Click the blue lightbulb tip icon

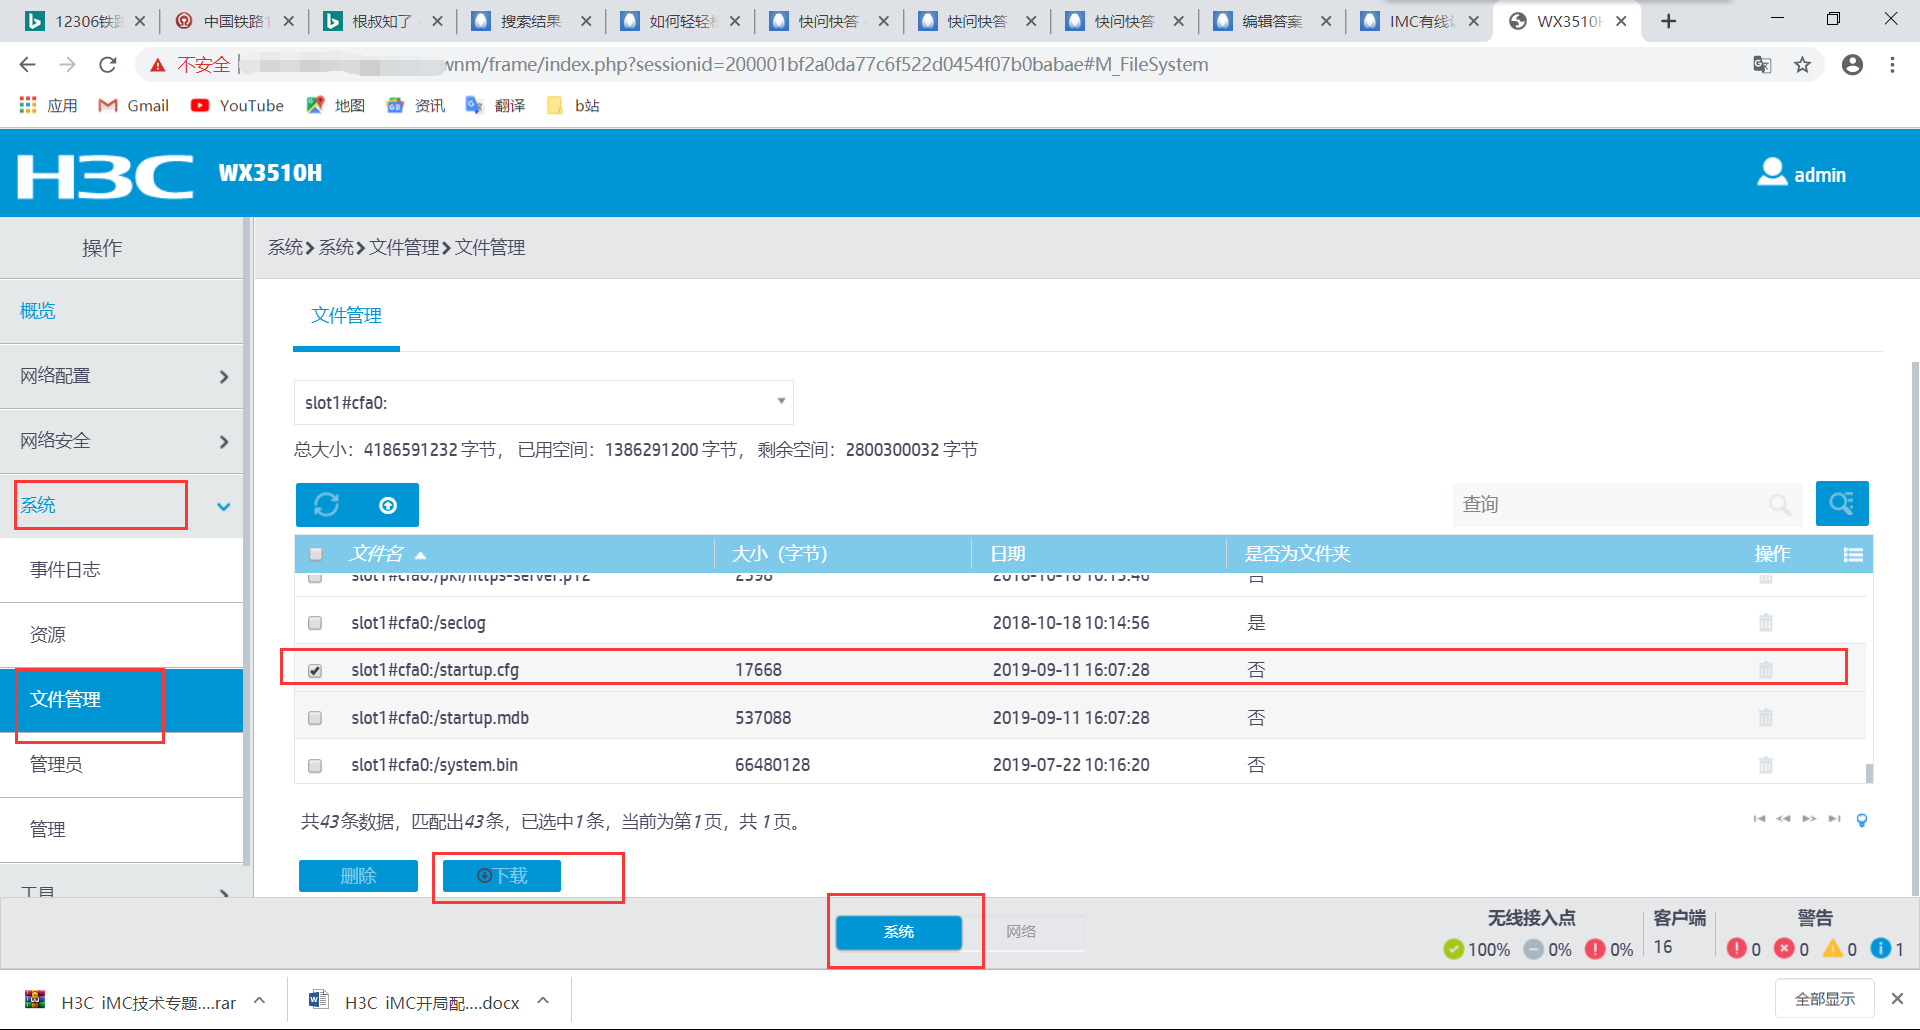(1862, 820)
